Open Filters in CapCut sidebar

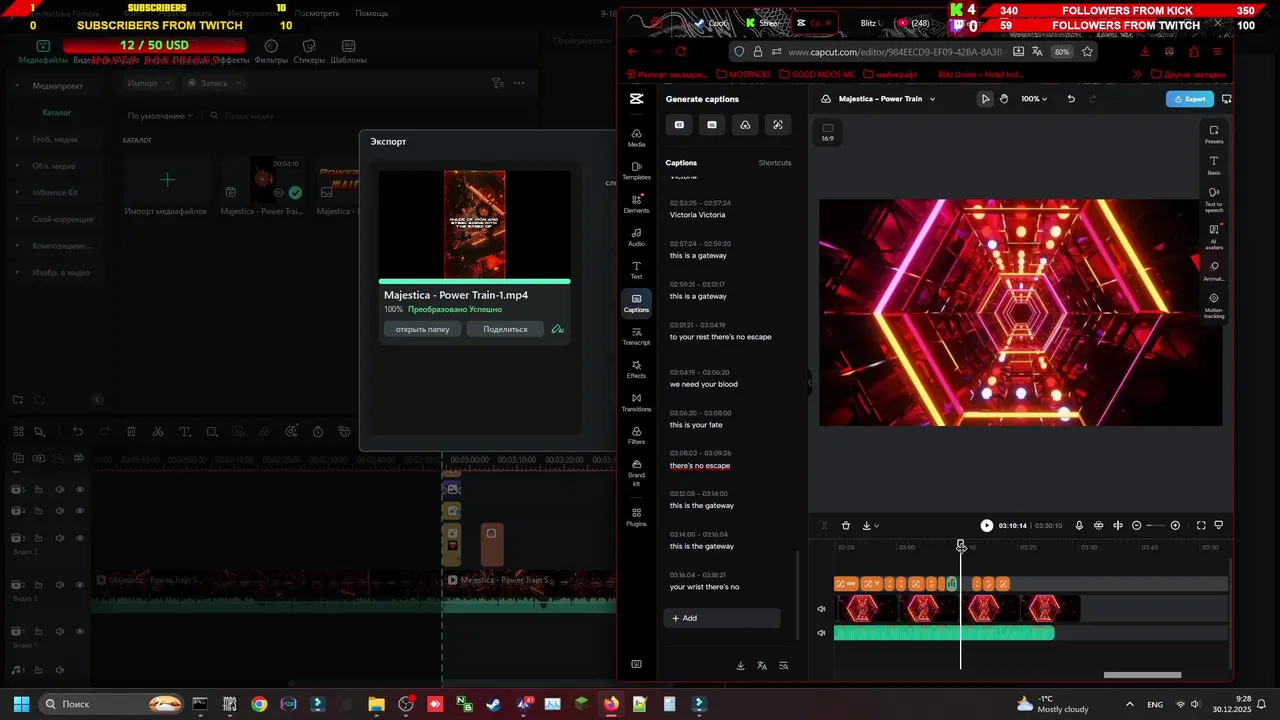coord(636,435)
